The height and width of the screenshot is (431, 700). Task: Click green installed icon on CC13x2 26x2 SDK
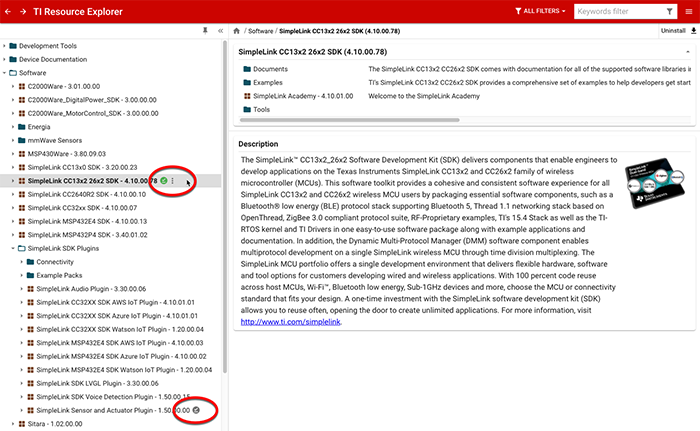coord(164,181)
